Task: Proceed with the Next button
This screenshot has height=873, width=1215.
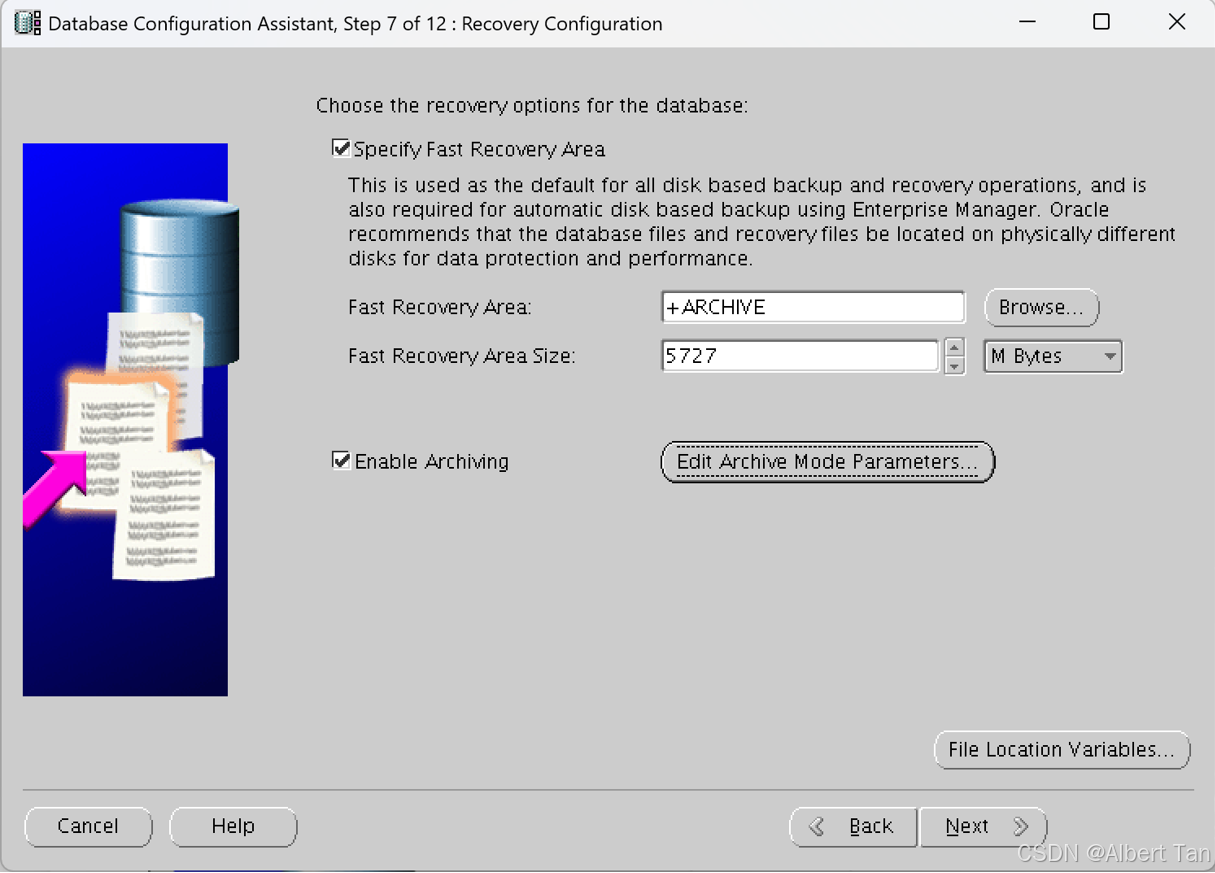Action: coord(983,826)
